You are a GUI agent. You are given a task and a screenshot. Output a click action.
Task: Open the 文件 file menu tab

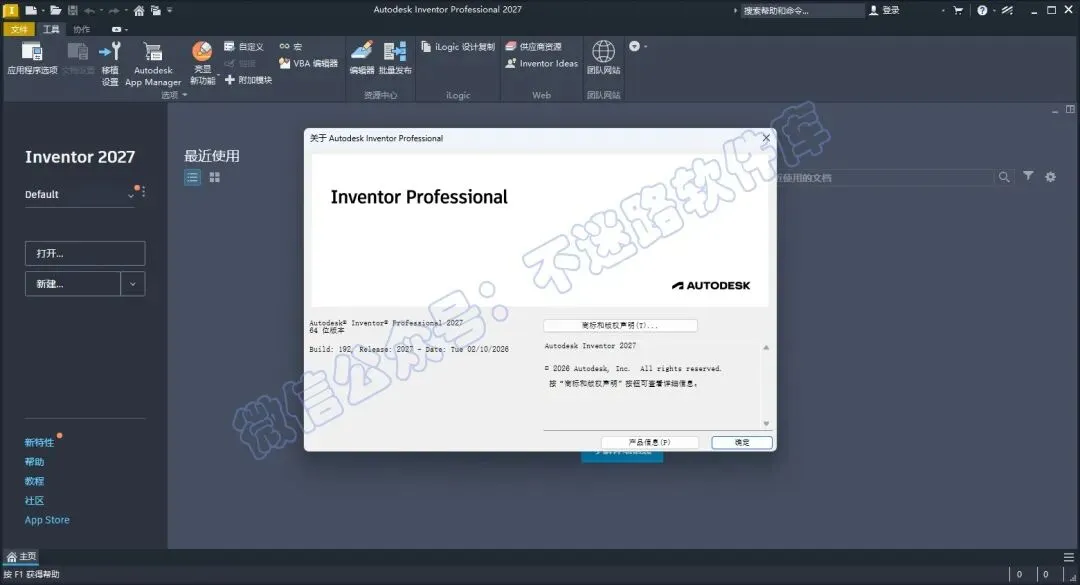point(19,30)
